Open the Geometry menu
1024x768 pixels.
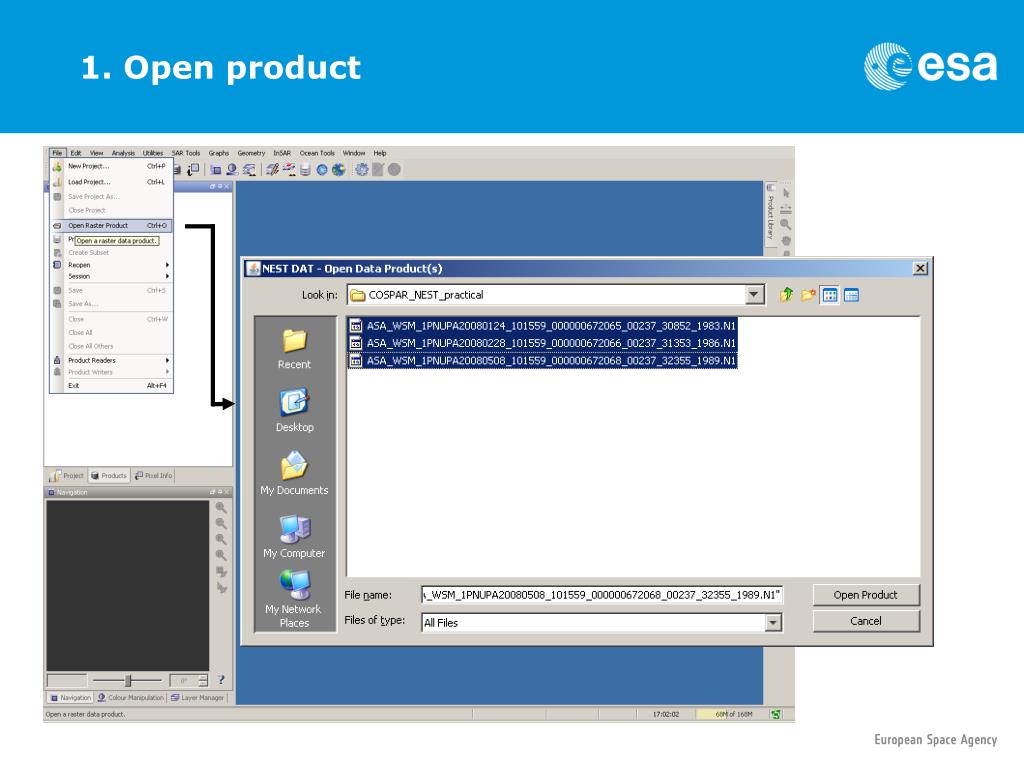[x=251, y=153]
